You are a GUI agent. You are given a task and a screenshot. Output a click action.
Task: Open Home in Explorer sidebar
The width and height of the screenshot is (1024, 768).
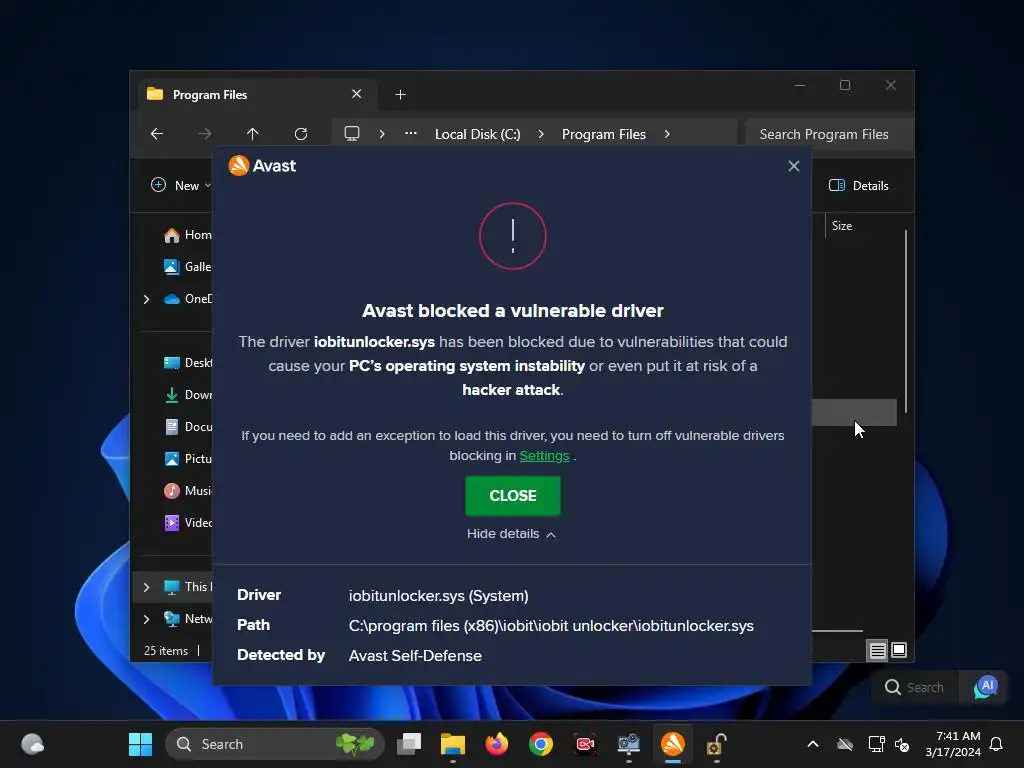click(187, 235)
